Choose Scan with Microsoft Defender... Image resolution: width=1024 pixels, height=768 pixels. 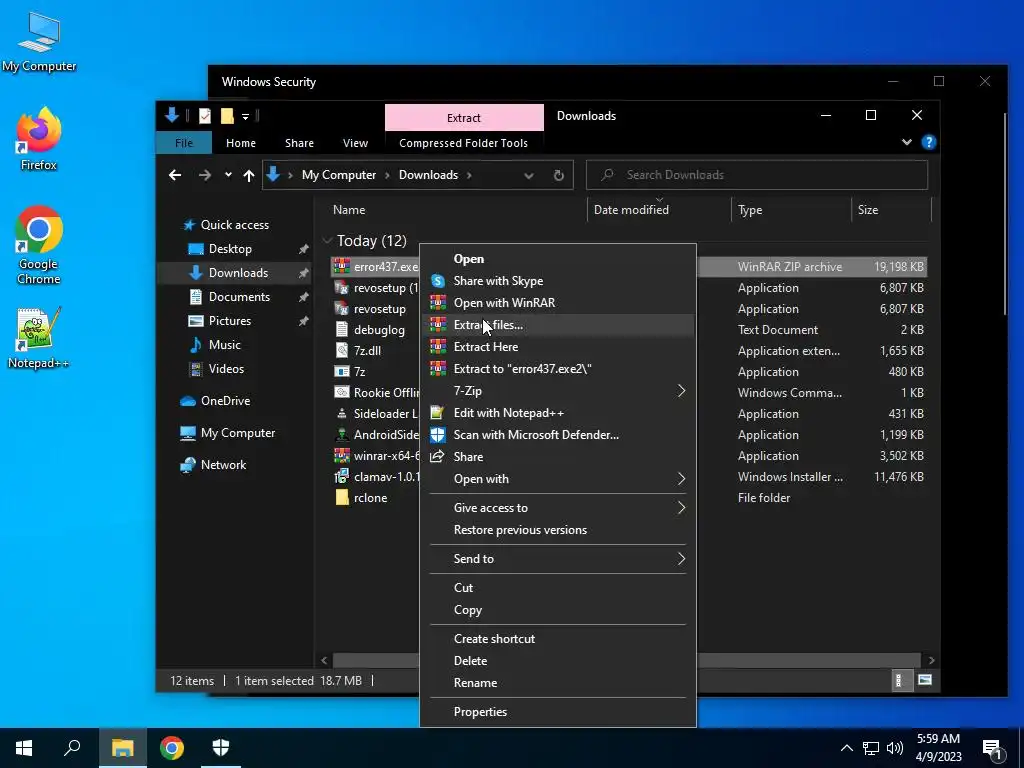pos(558,435)
